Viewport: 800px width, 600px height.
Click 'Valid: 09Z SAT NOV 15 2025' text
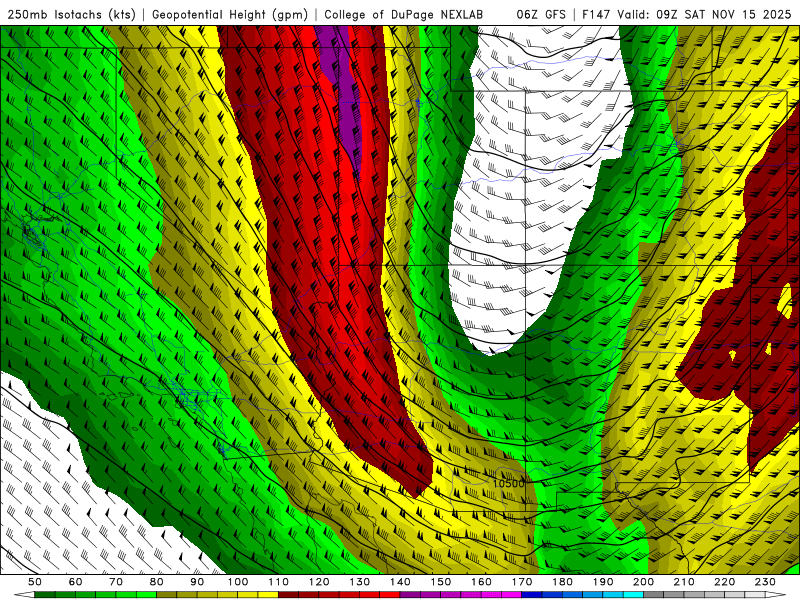(x=704, y=14)
